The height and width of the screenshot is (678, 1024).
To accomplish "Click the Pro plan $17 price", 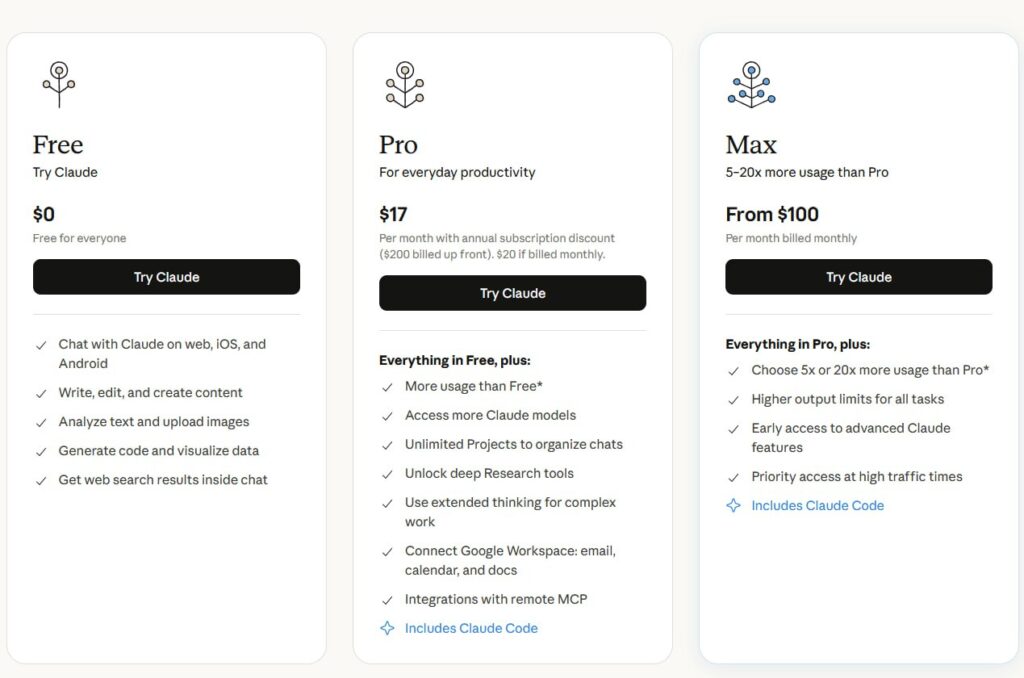I will tap(393, 214).
